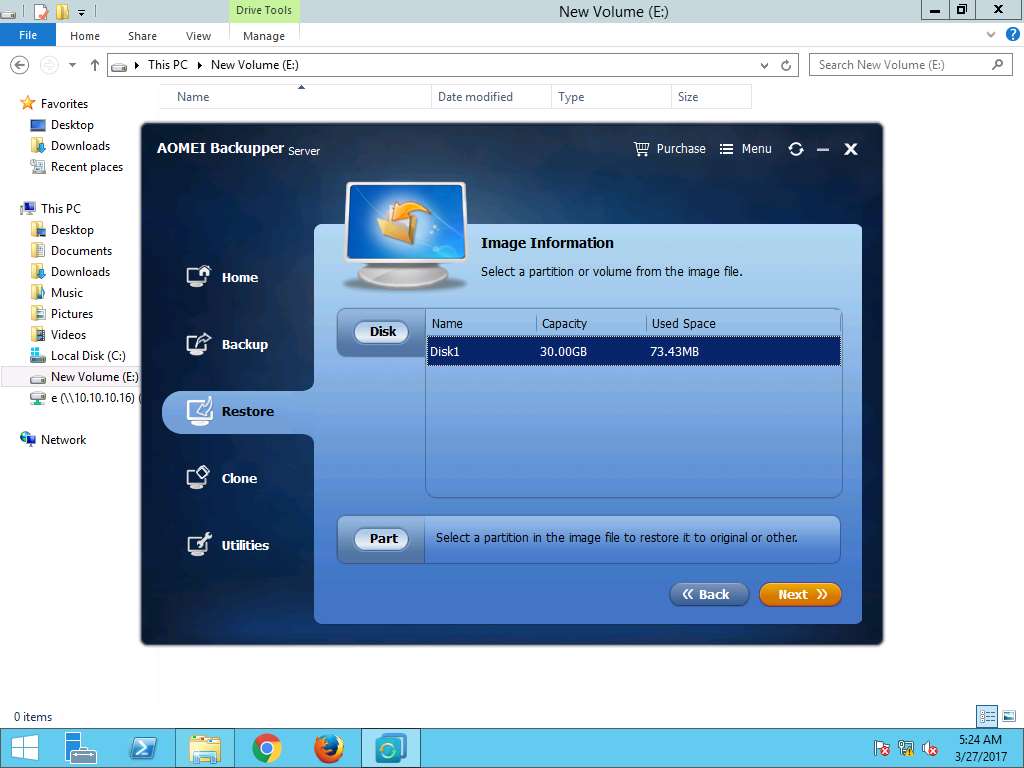Click AOMEI Backupper taskbar icon

pyautogui.click(x=391, y=748)
